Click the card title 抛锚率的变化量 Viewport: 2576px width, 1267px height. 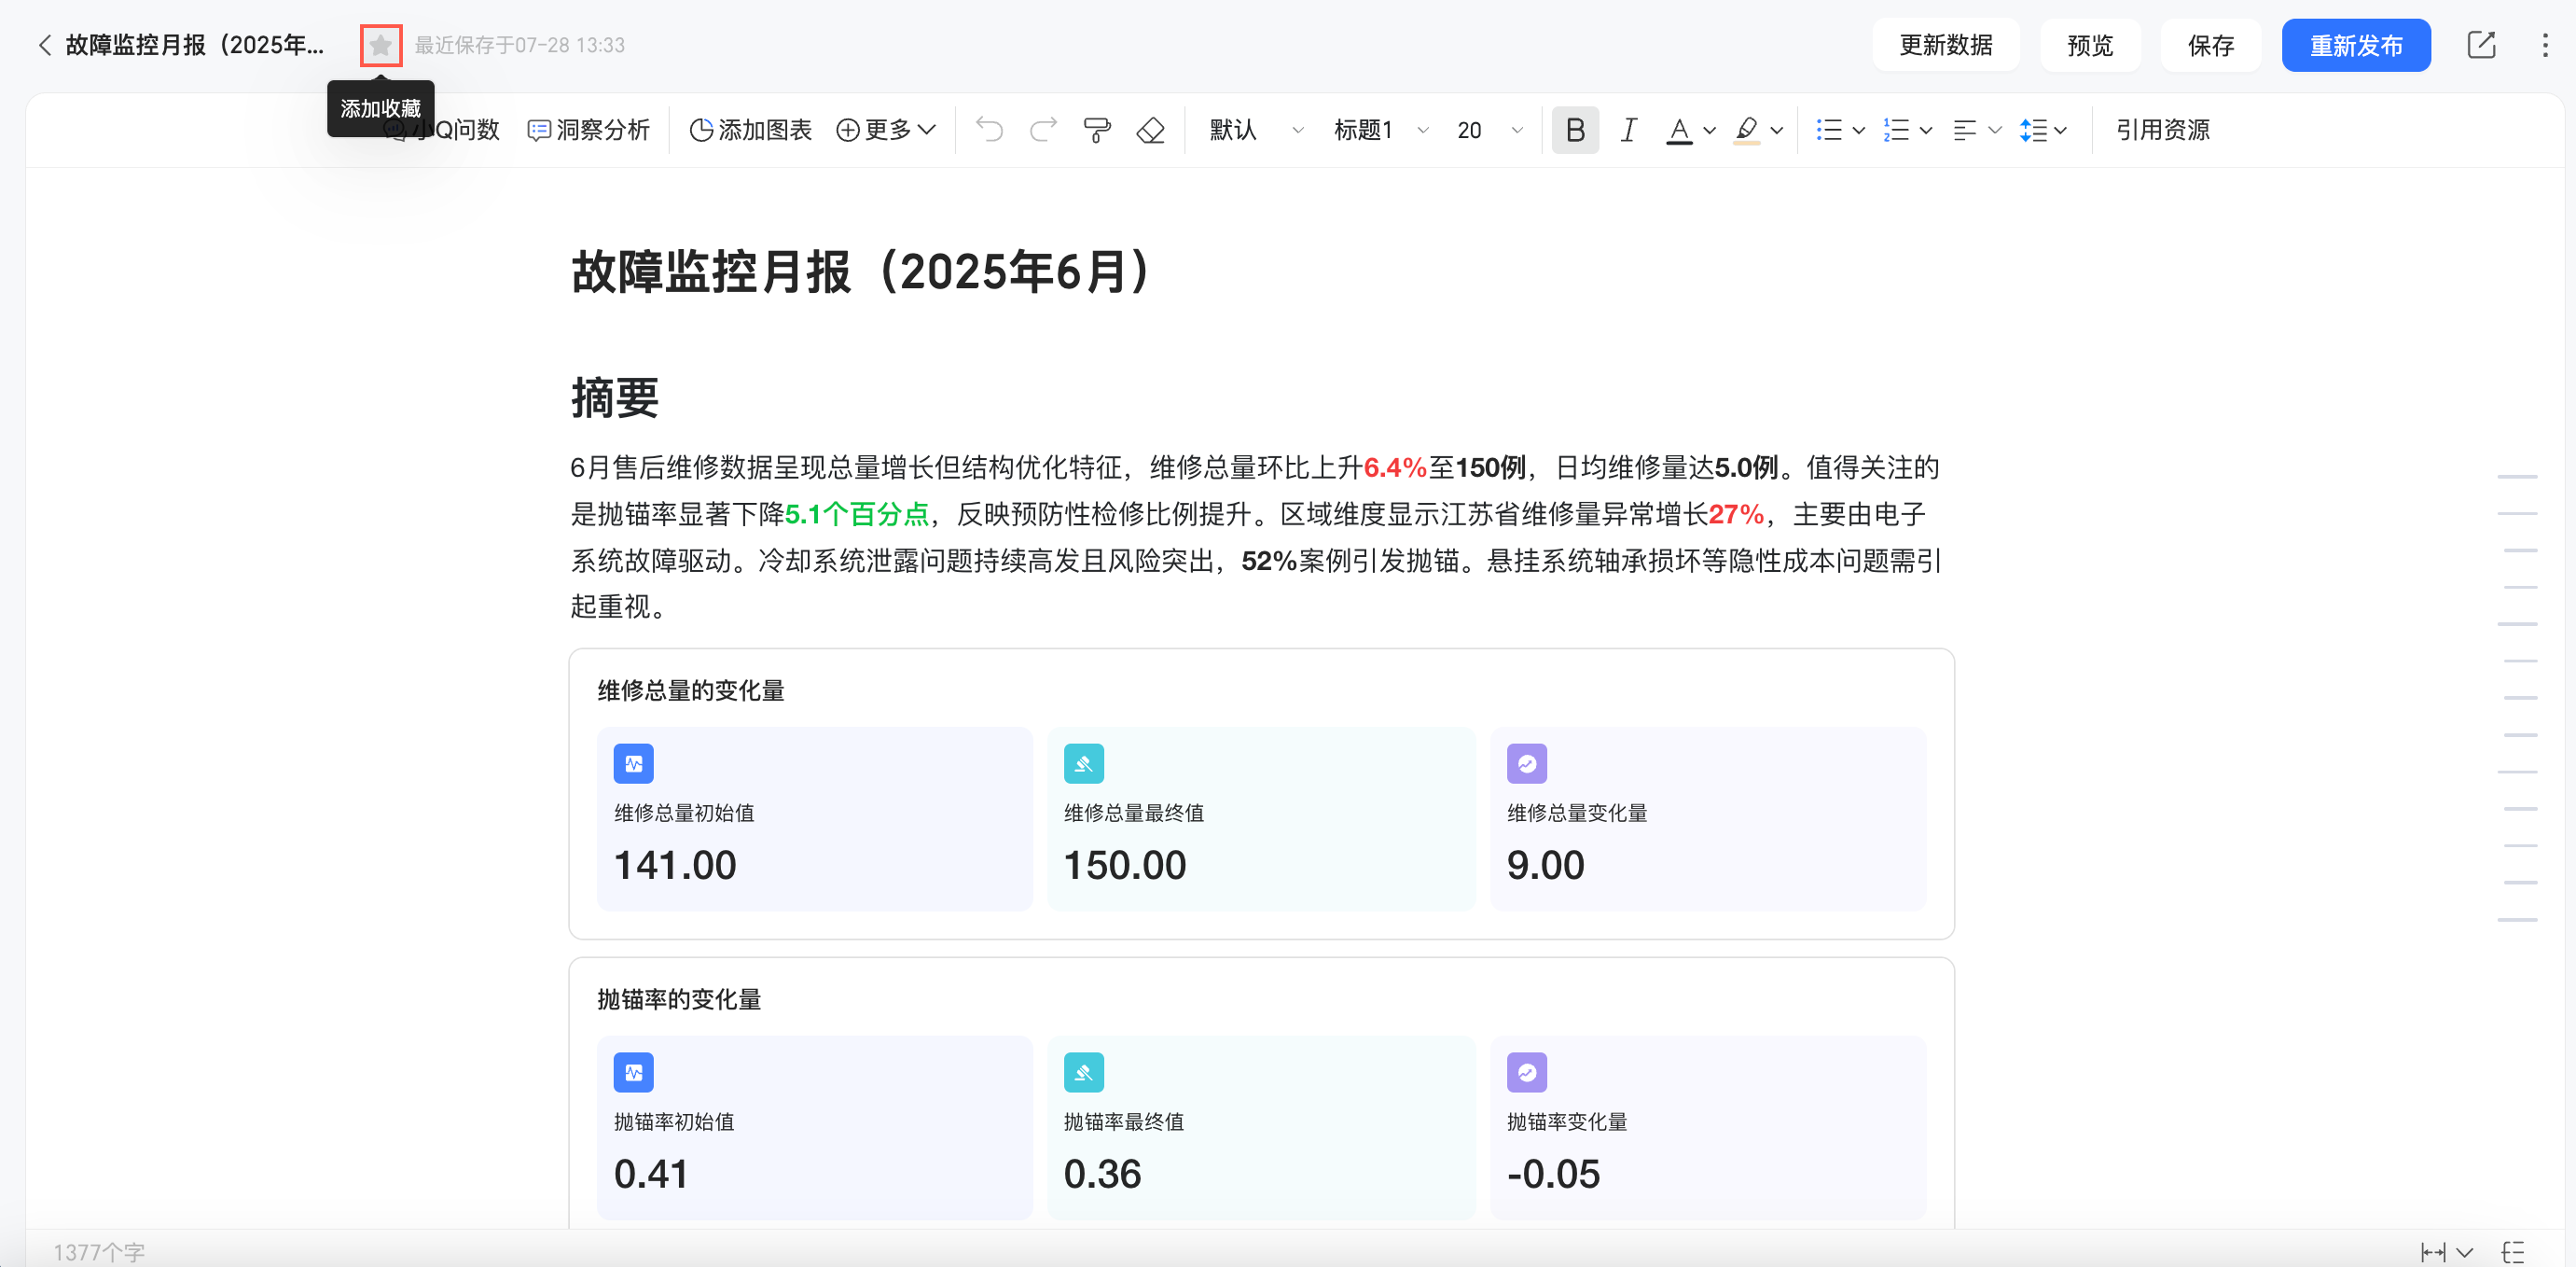point(679,999)
